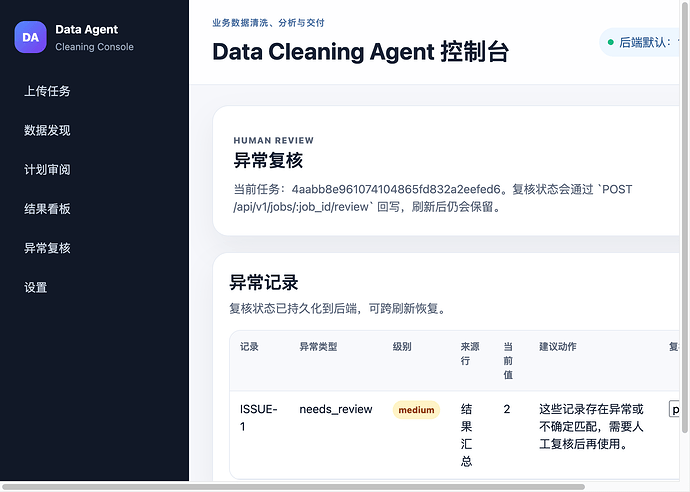The width and height of the screenshot is (690, 492).
Task: Open 计划审阅 from the sidebar
Action: (x=47, y=169)
